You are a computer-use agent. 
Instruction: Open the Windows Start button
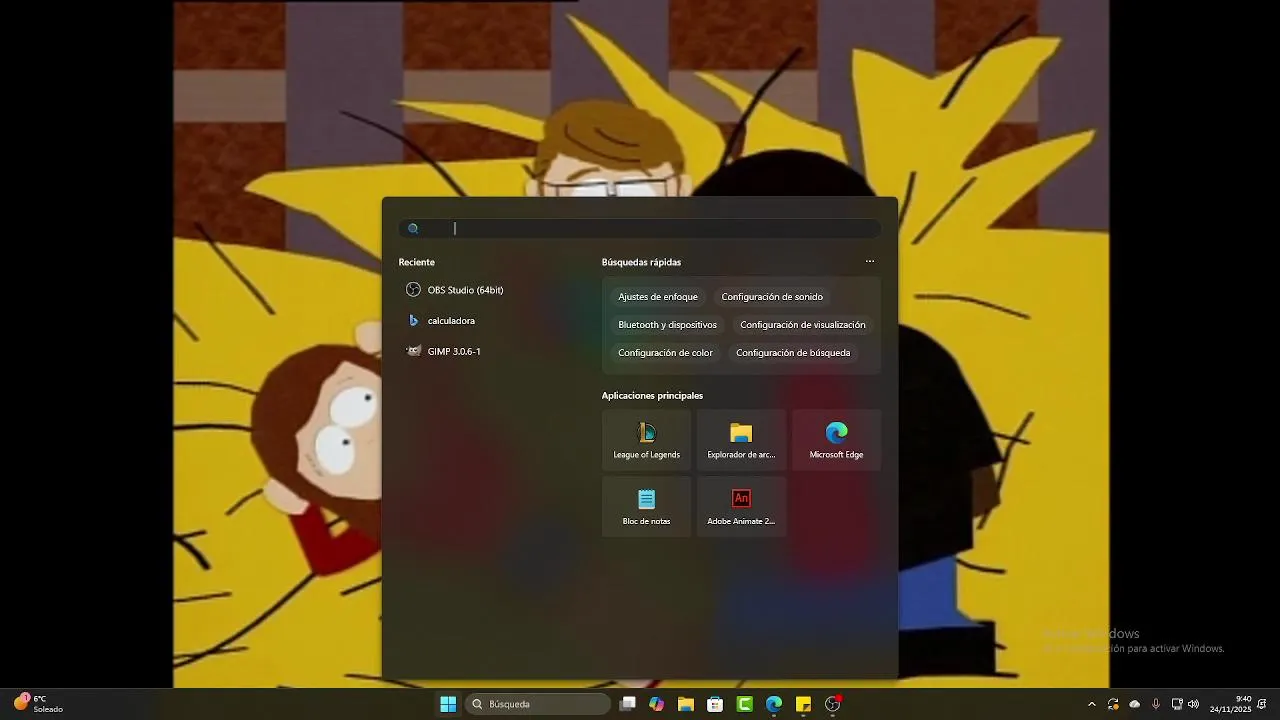tap(448, 704)
